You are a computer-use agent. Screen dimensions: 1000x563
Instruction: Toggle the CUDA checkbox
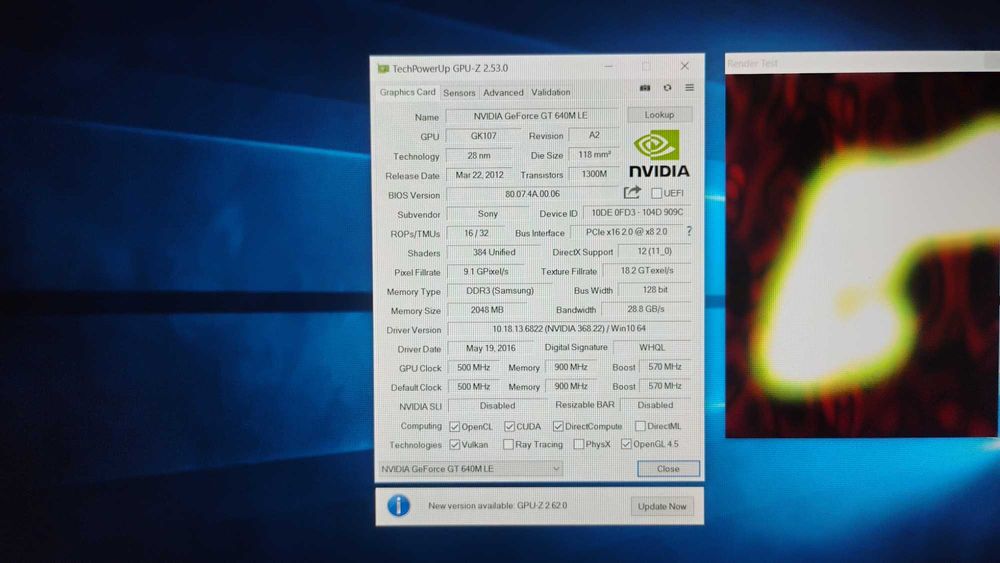(x=509, y=426)
